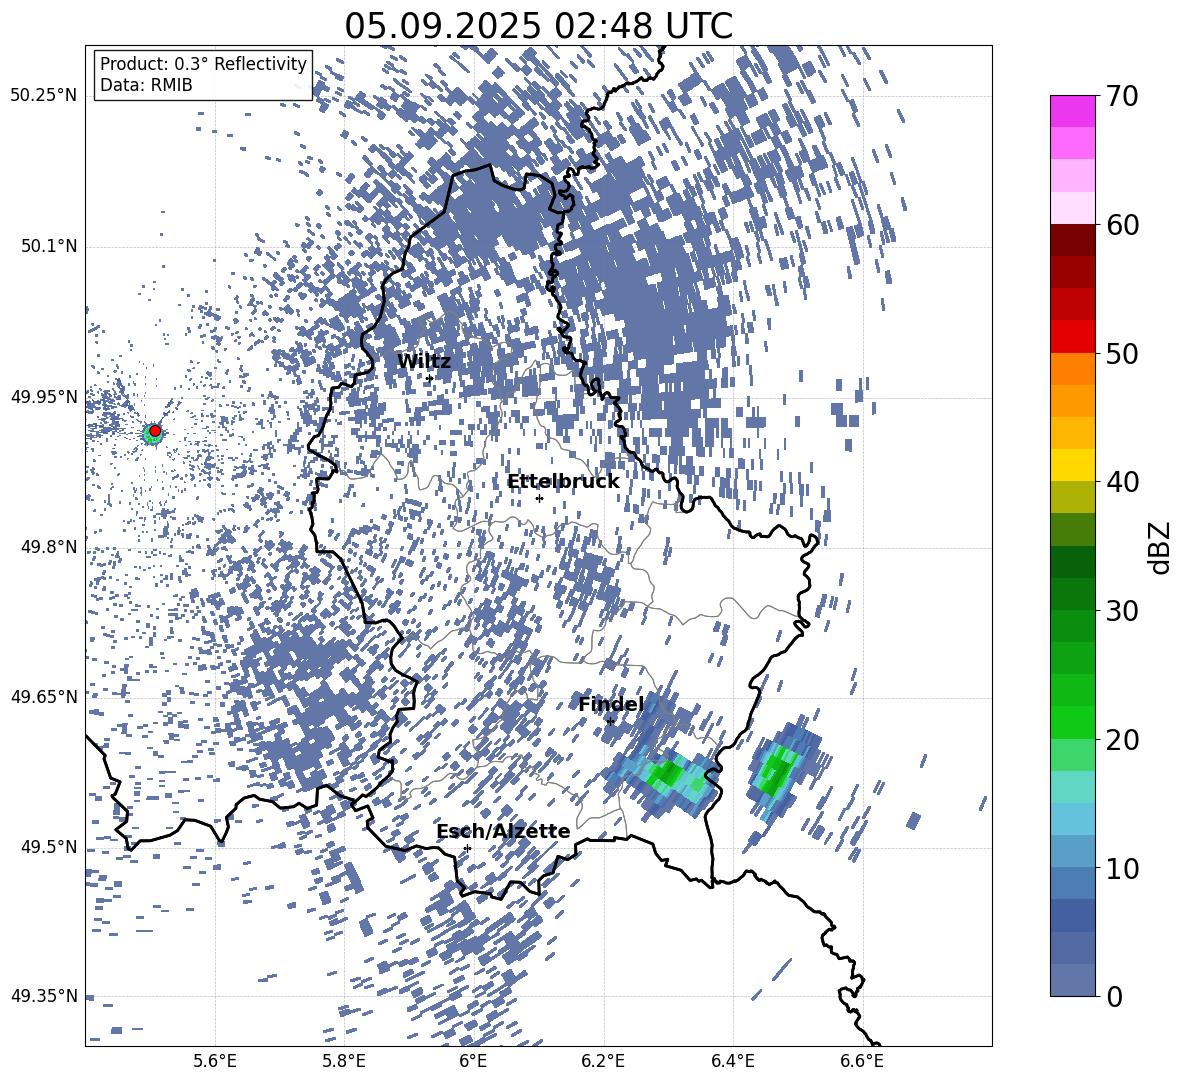Click the Ettelbruck city label

point(563,482)
